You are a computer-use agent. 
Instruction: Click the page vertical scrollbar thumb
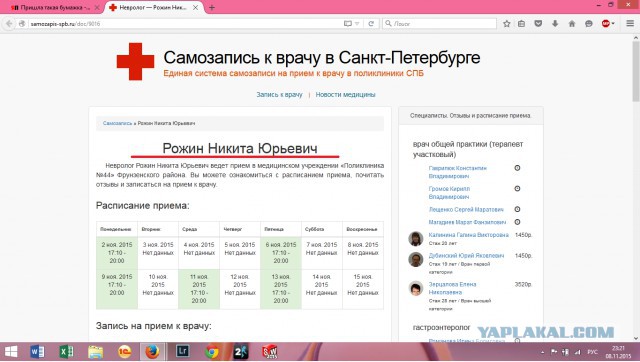[x=636, y=71]
